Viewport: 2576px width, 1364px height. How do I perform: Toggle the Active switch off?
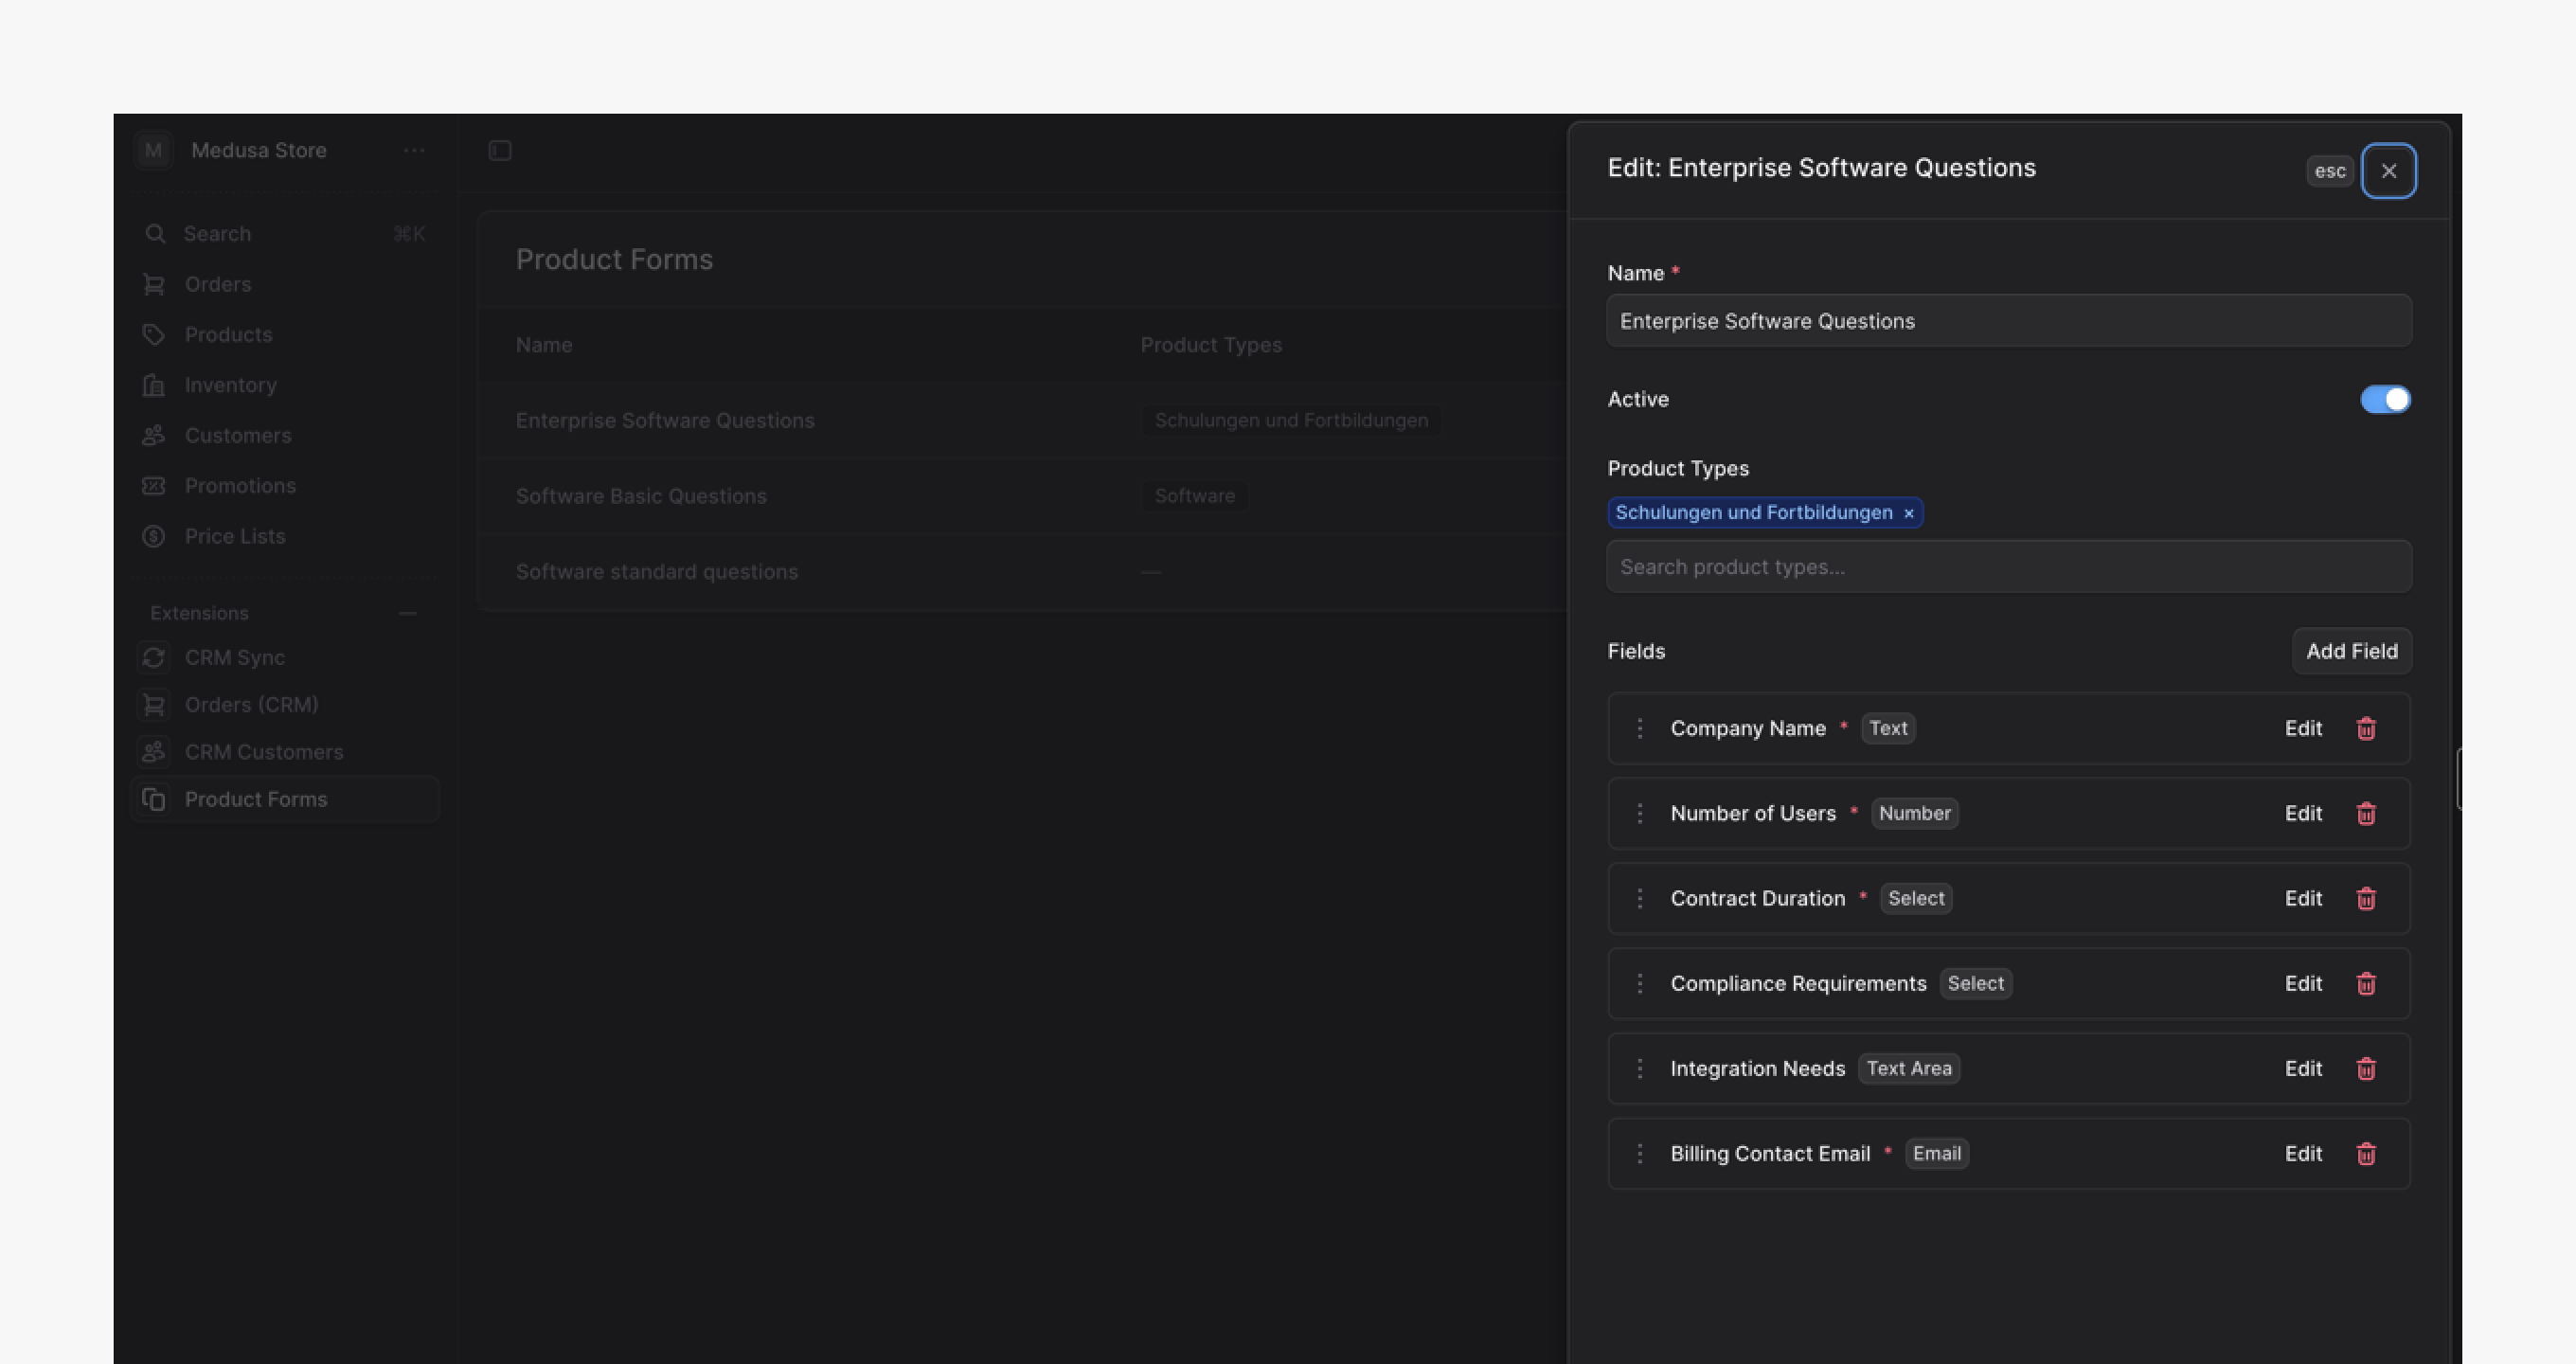(x=2385, y=399)
